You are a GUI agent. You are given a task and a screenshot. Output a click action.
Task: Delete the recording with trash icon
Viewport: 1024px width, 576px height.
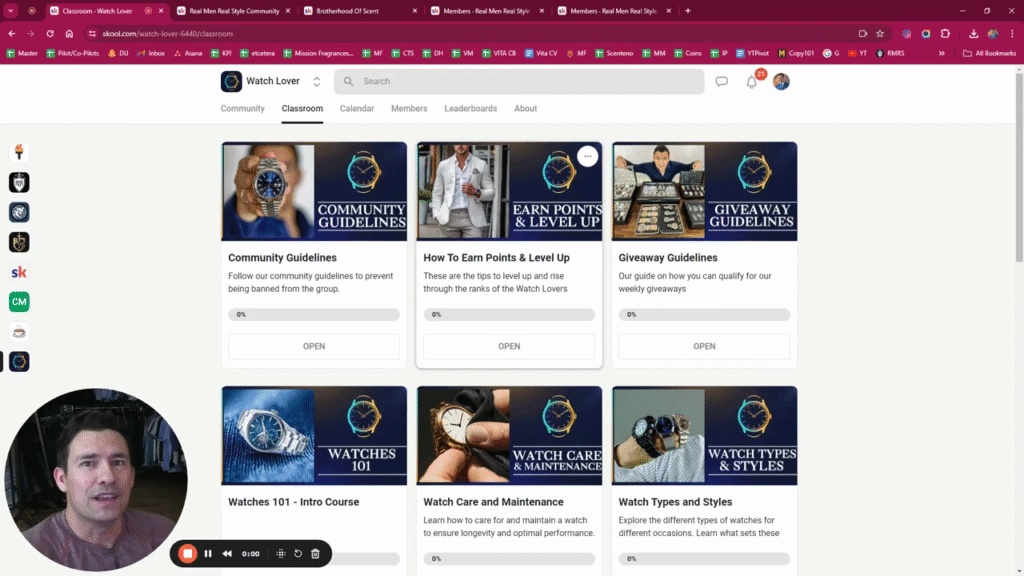coord(315,554)
